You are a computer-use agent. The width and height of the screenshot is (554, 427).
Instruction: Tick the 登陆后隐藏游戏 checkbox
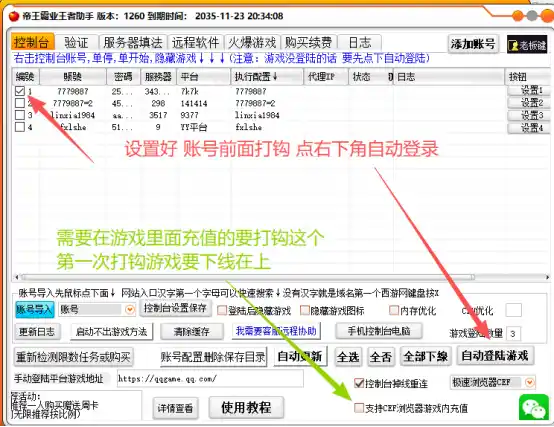click(x=222, y=310)
